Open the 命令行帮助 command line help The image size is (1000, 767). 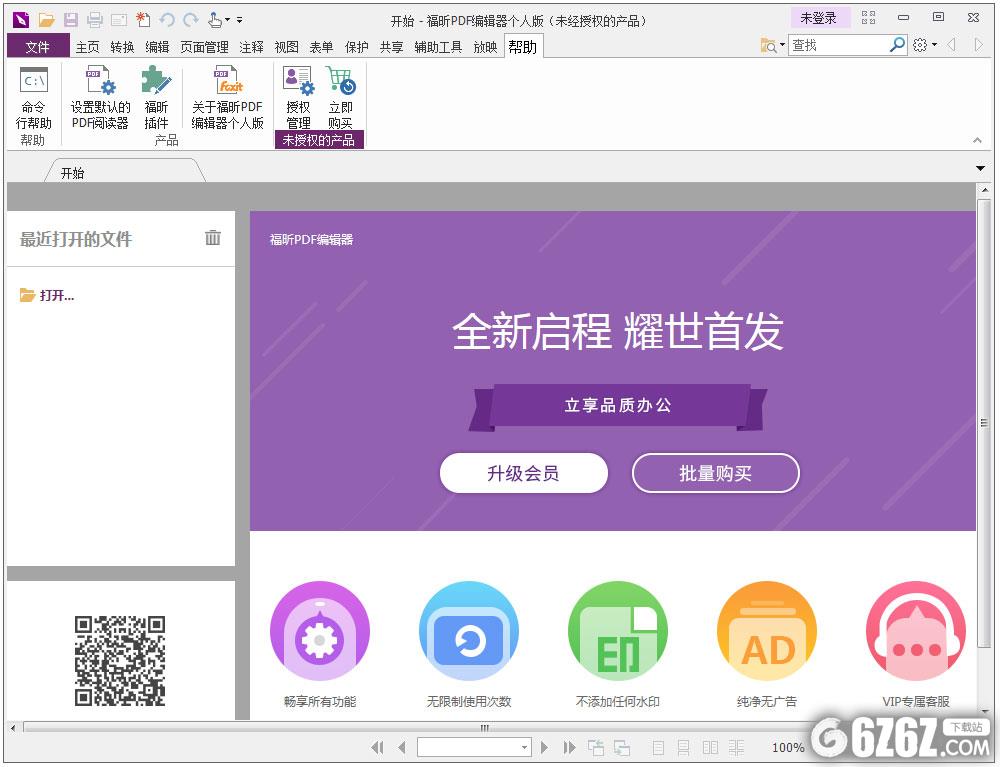pos(34,98)
